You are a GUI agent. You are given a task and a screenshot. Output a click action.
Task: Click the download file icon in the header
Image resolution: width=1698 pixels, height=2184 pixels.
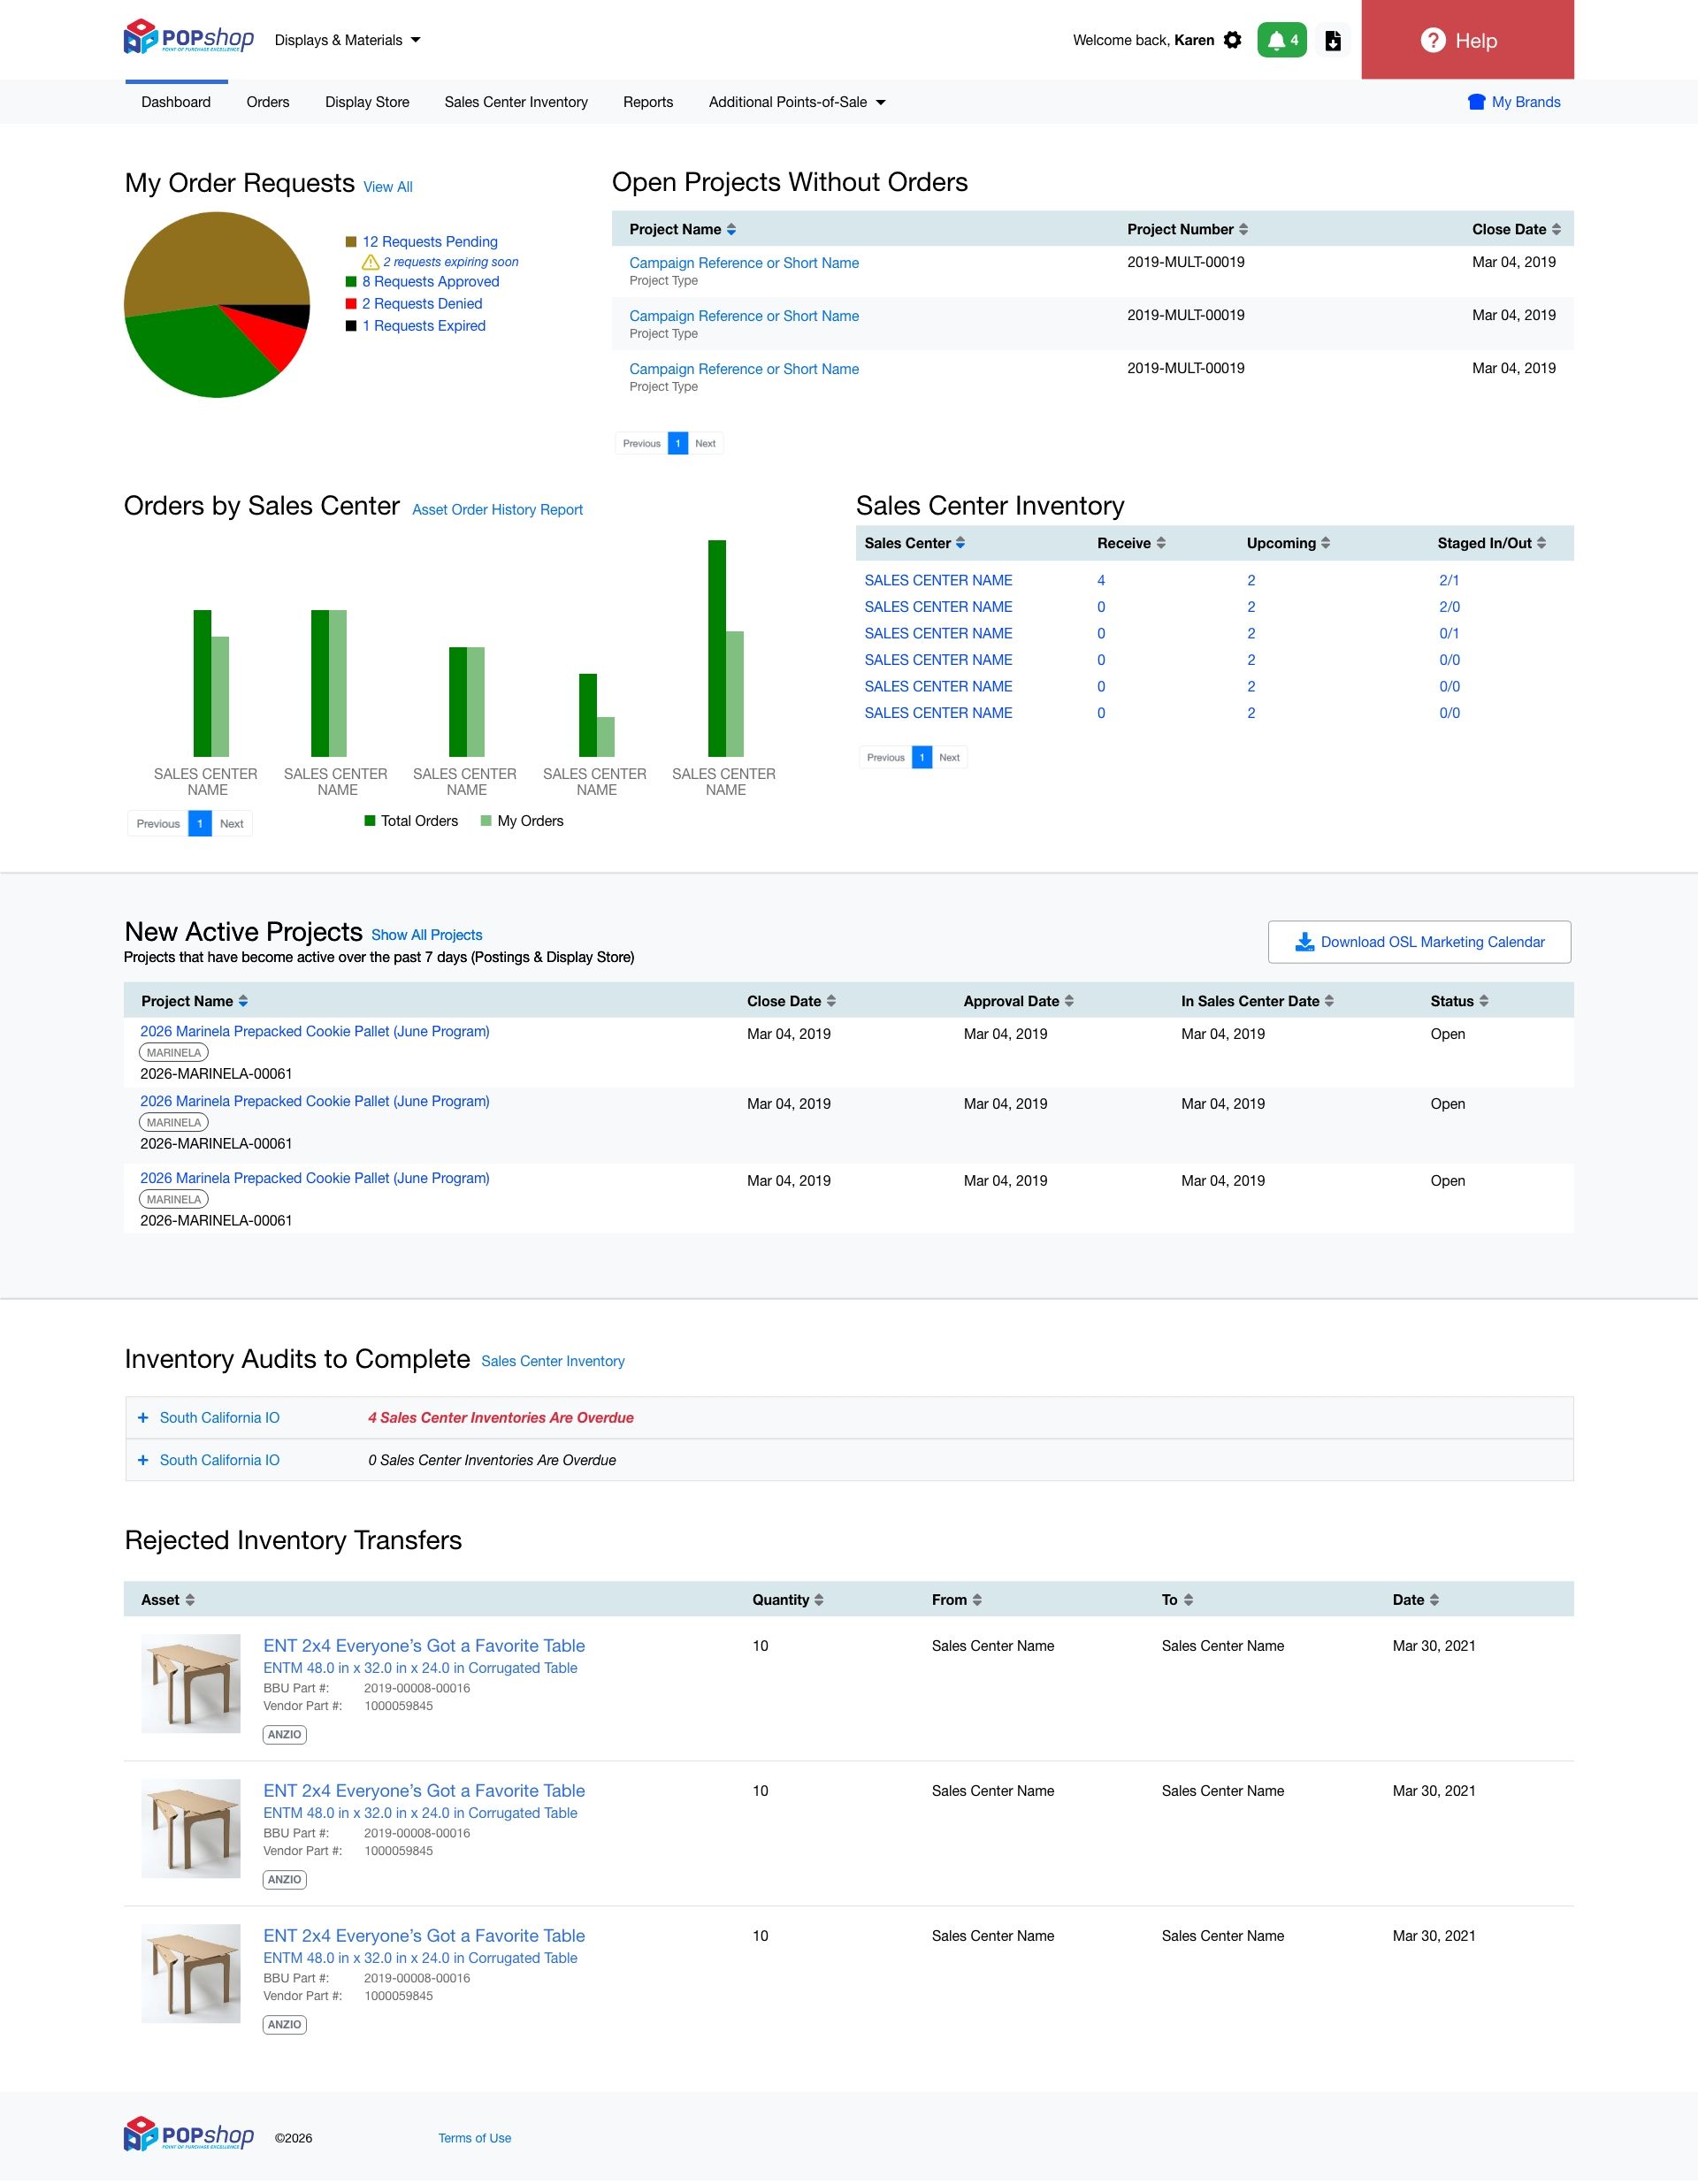(x=1333, y=40)
